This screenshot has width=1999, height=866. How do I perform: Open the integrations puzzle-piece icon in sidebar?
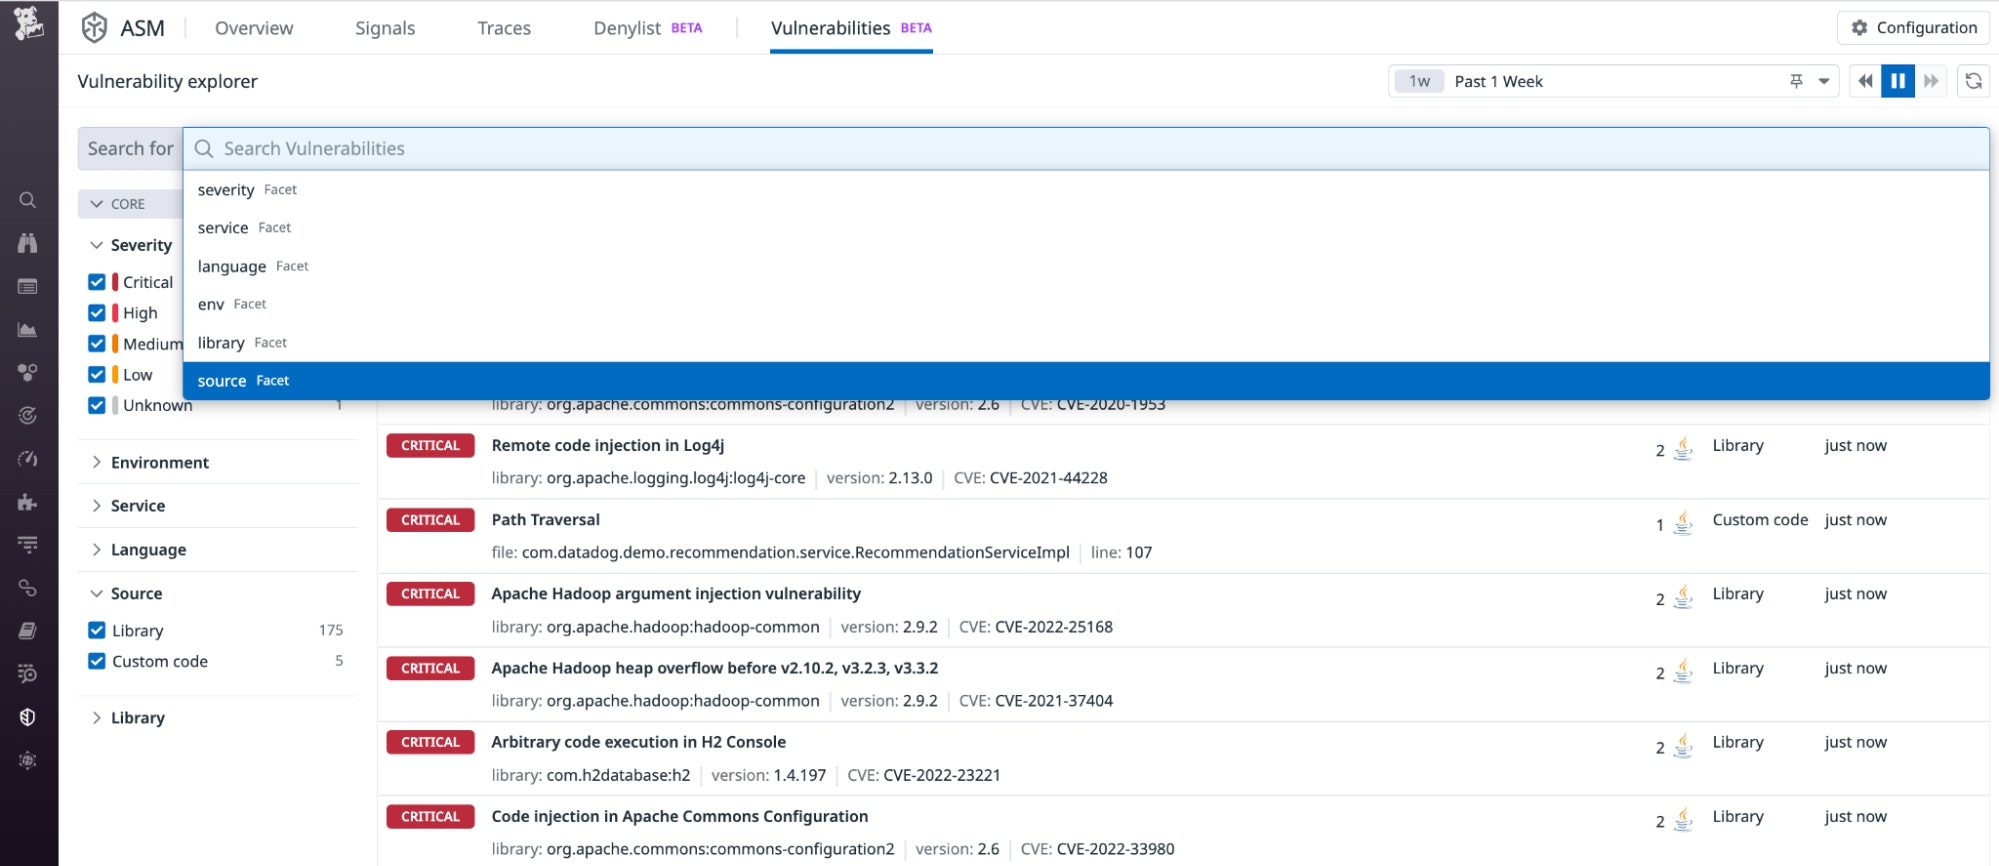point(28,502)
